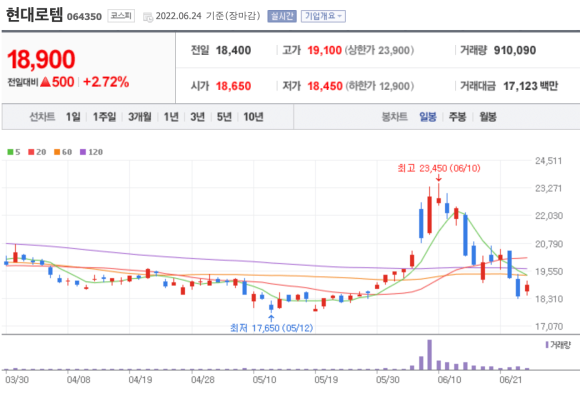Viewport: 580px width, 393px height.
Task: Click the current price 18,900
Action: (x=41, y=59)
